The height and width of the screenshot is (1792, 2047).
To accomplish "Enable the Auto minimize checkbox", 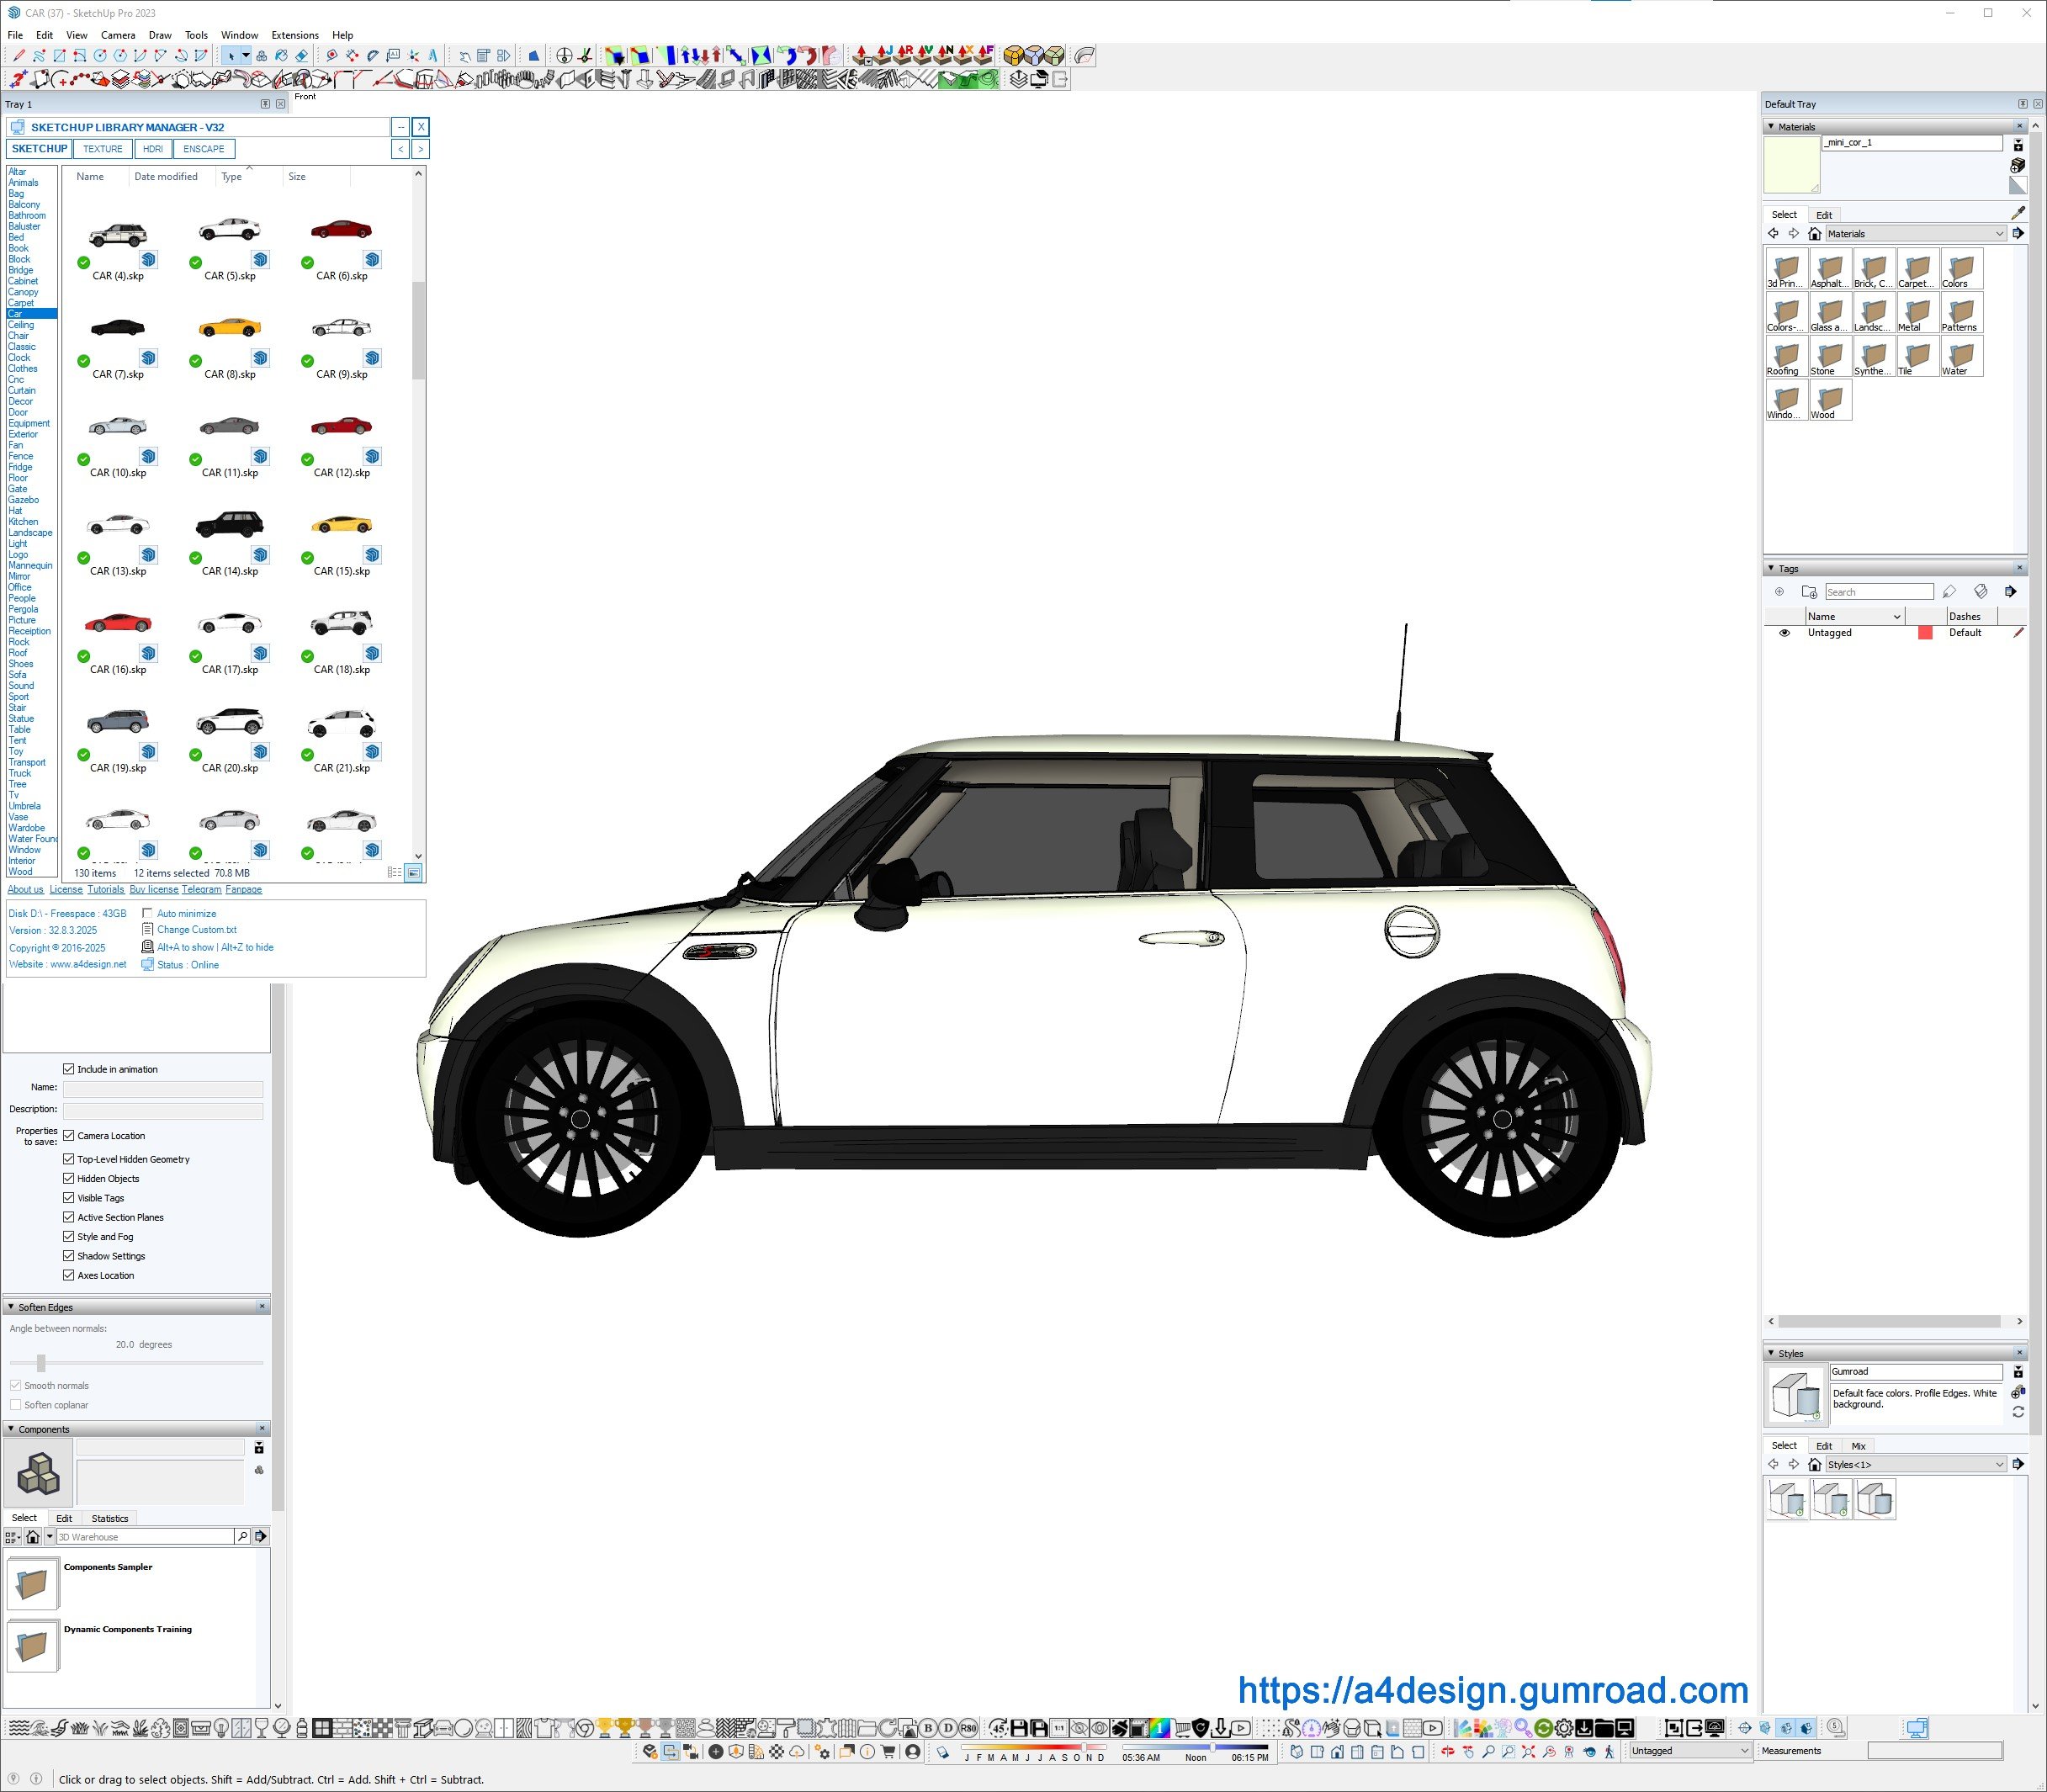I will [148, 914].
